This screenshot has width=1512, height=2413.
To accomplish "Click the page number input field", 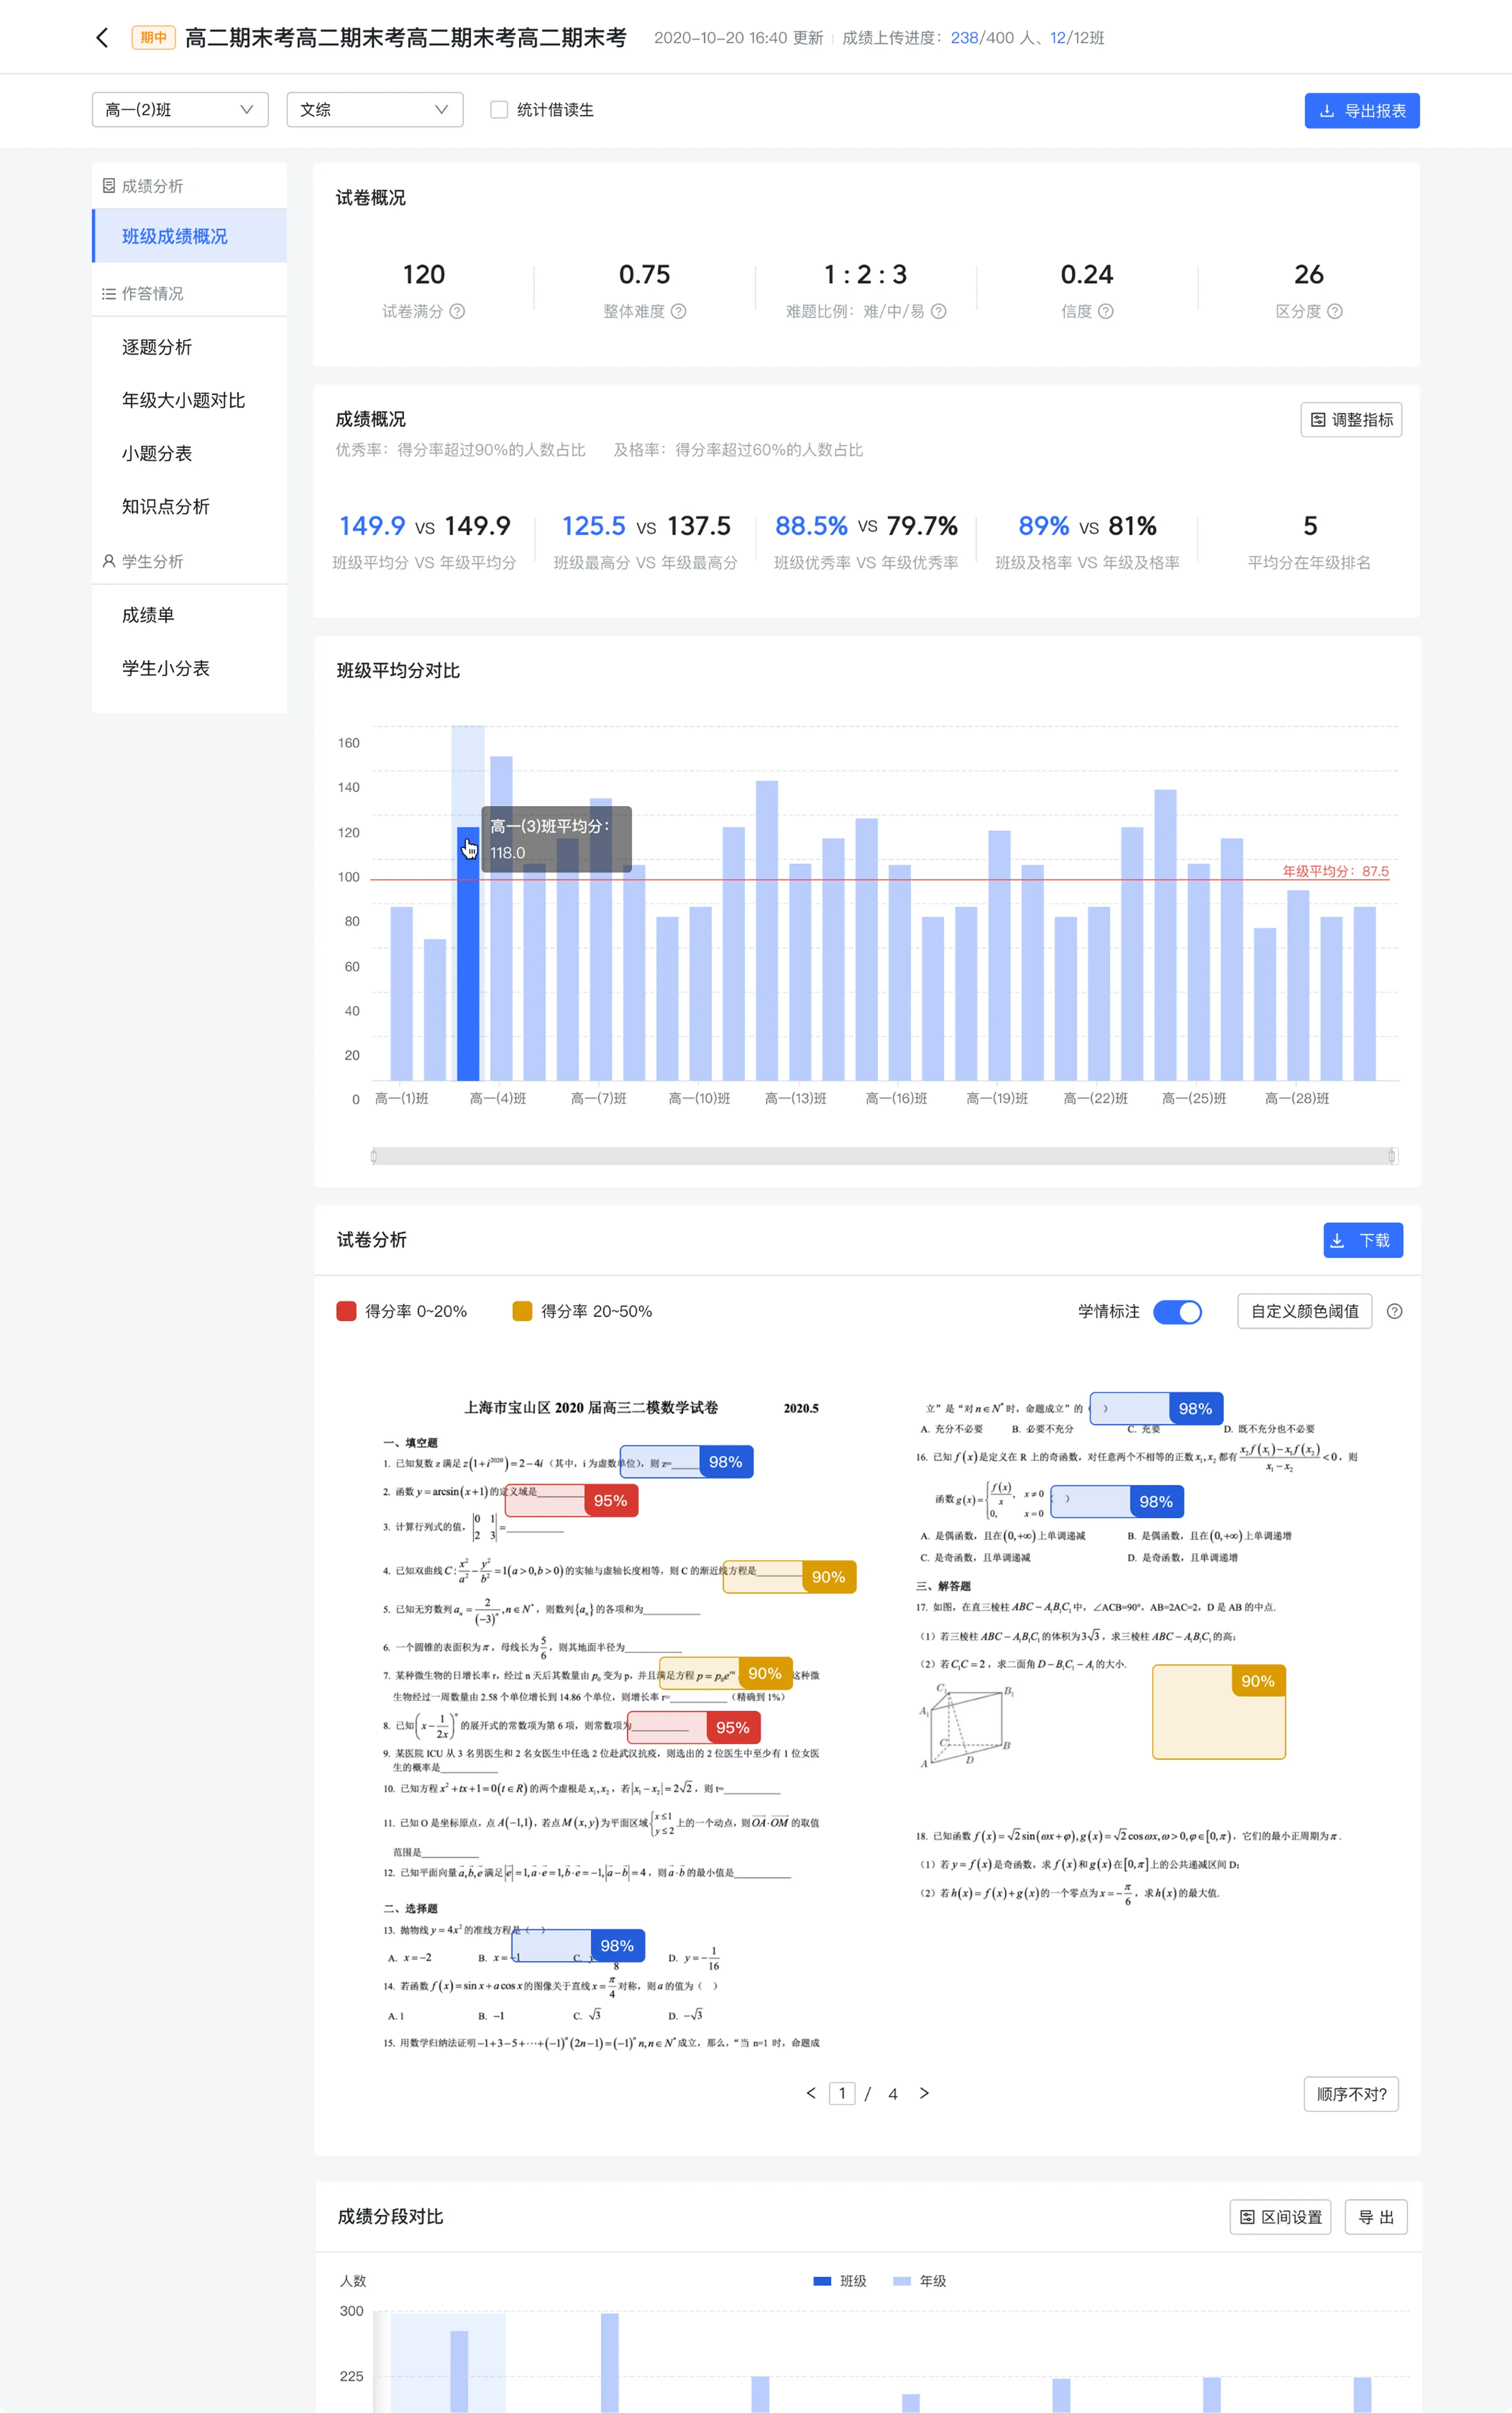I will click(x=842, y=2093).
